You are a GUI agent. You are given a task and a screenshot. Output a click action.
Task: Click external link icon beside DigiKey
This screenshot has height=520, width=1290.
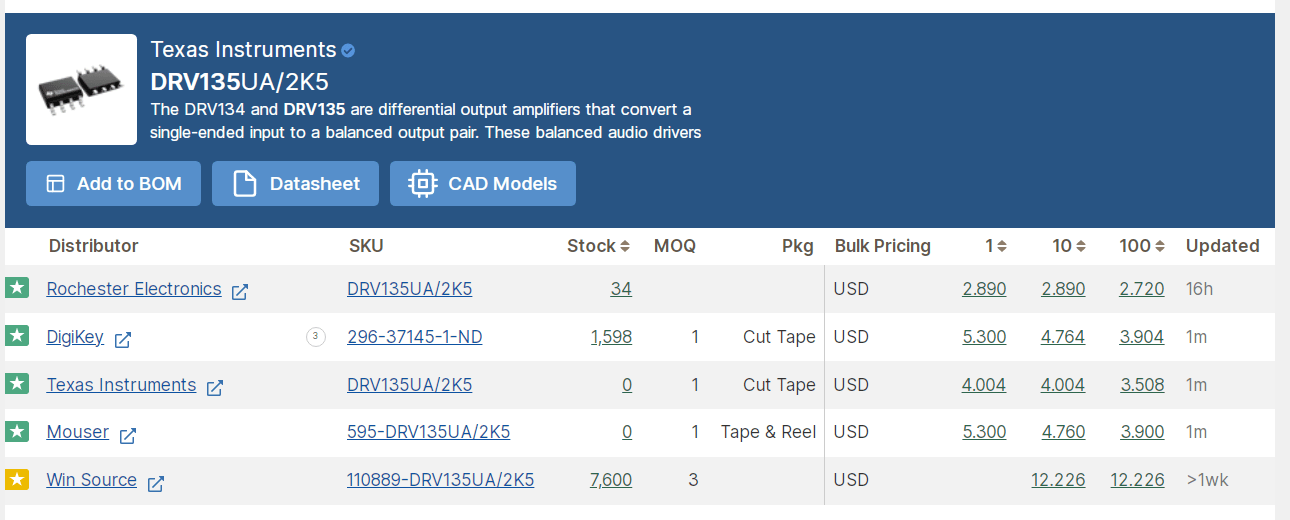[122, 340]
